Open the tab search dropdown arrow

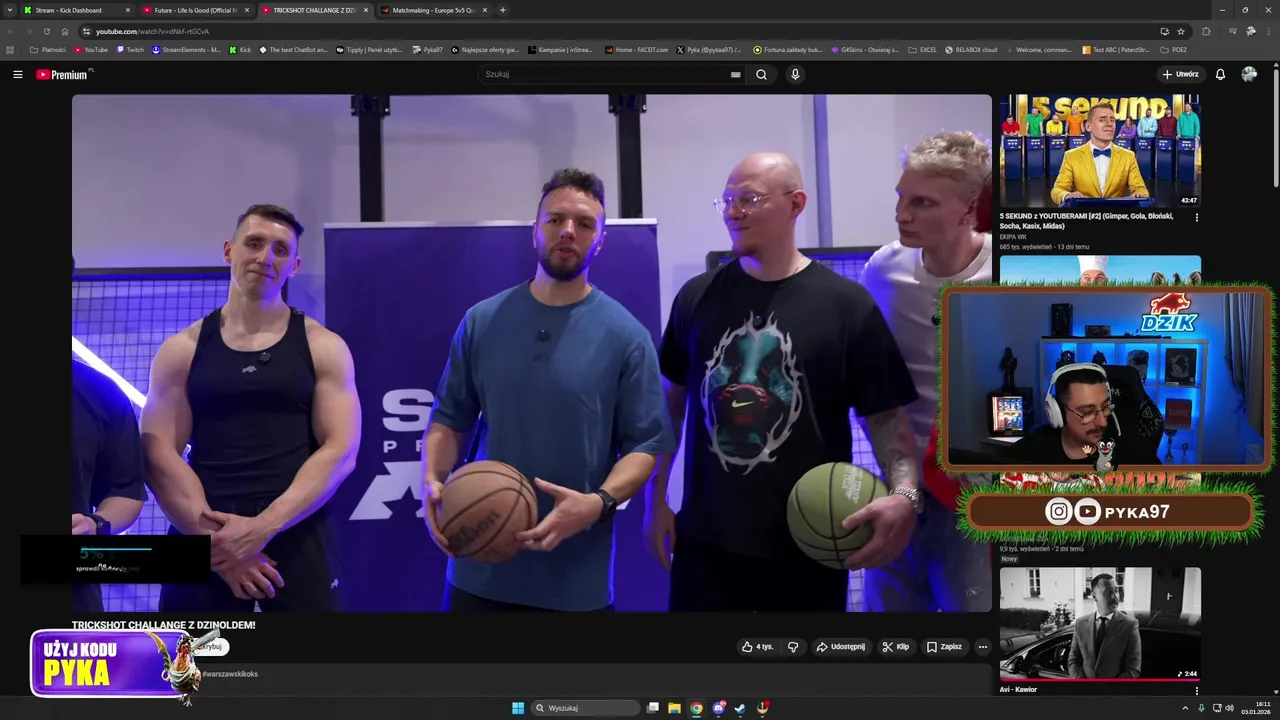pos(10,10)
